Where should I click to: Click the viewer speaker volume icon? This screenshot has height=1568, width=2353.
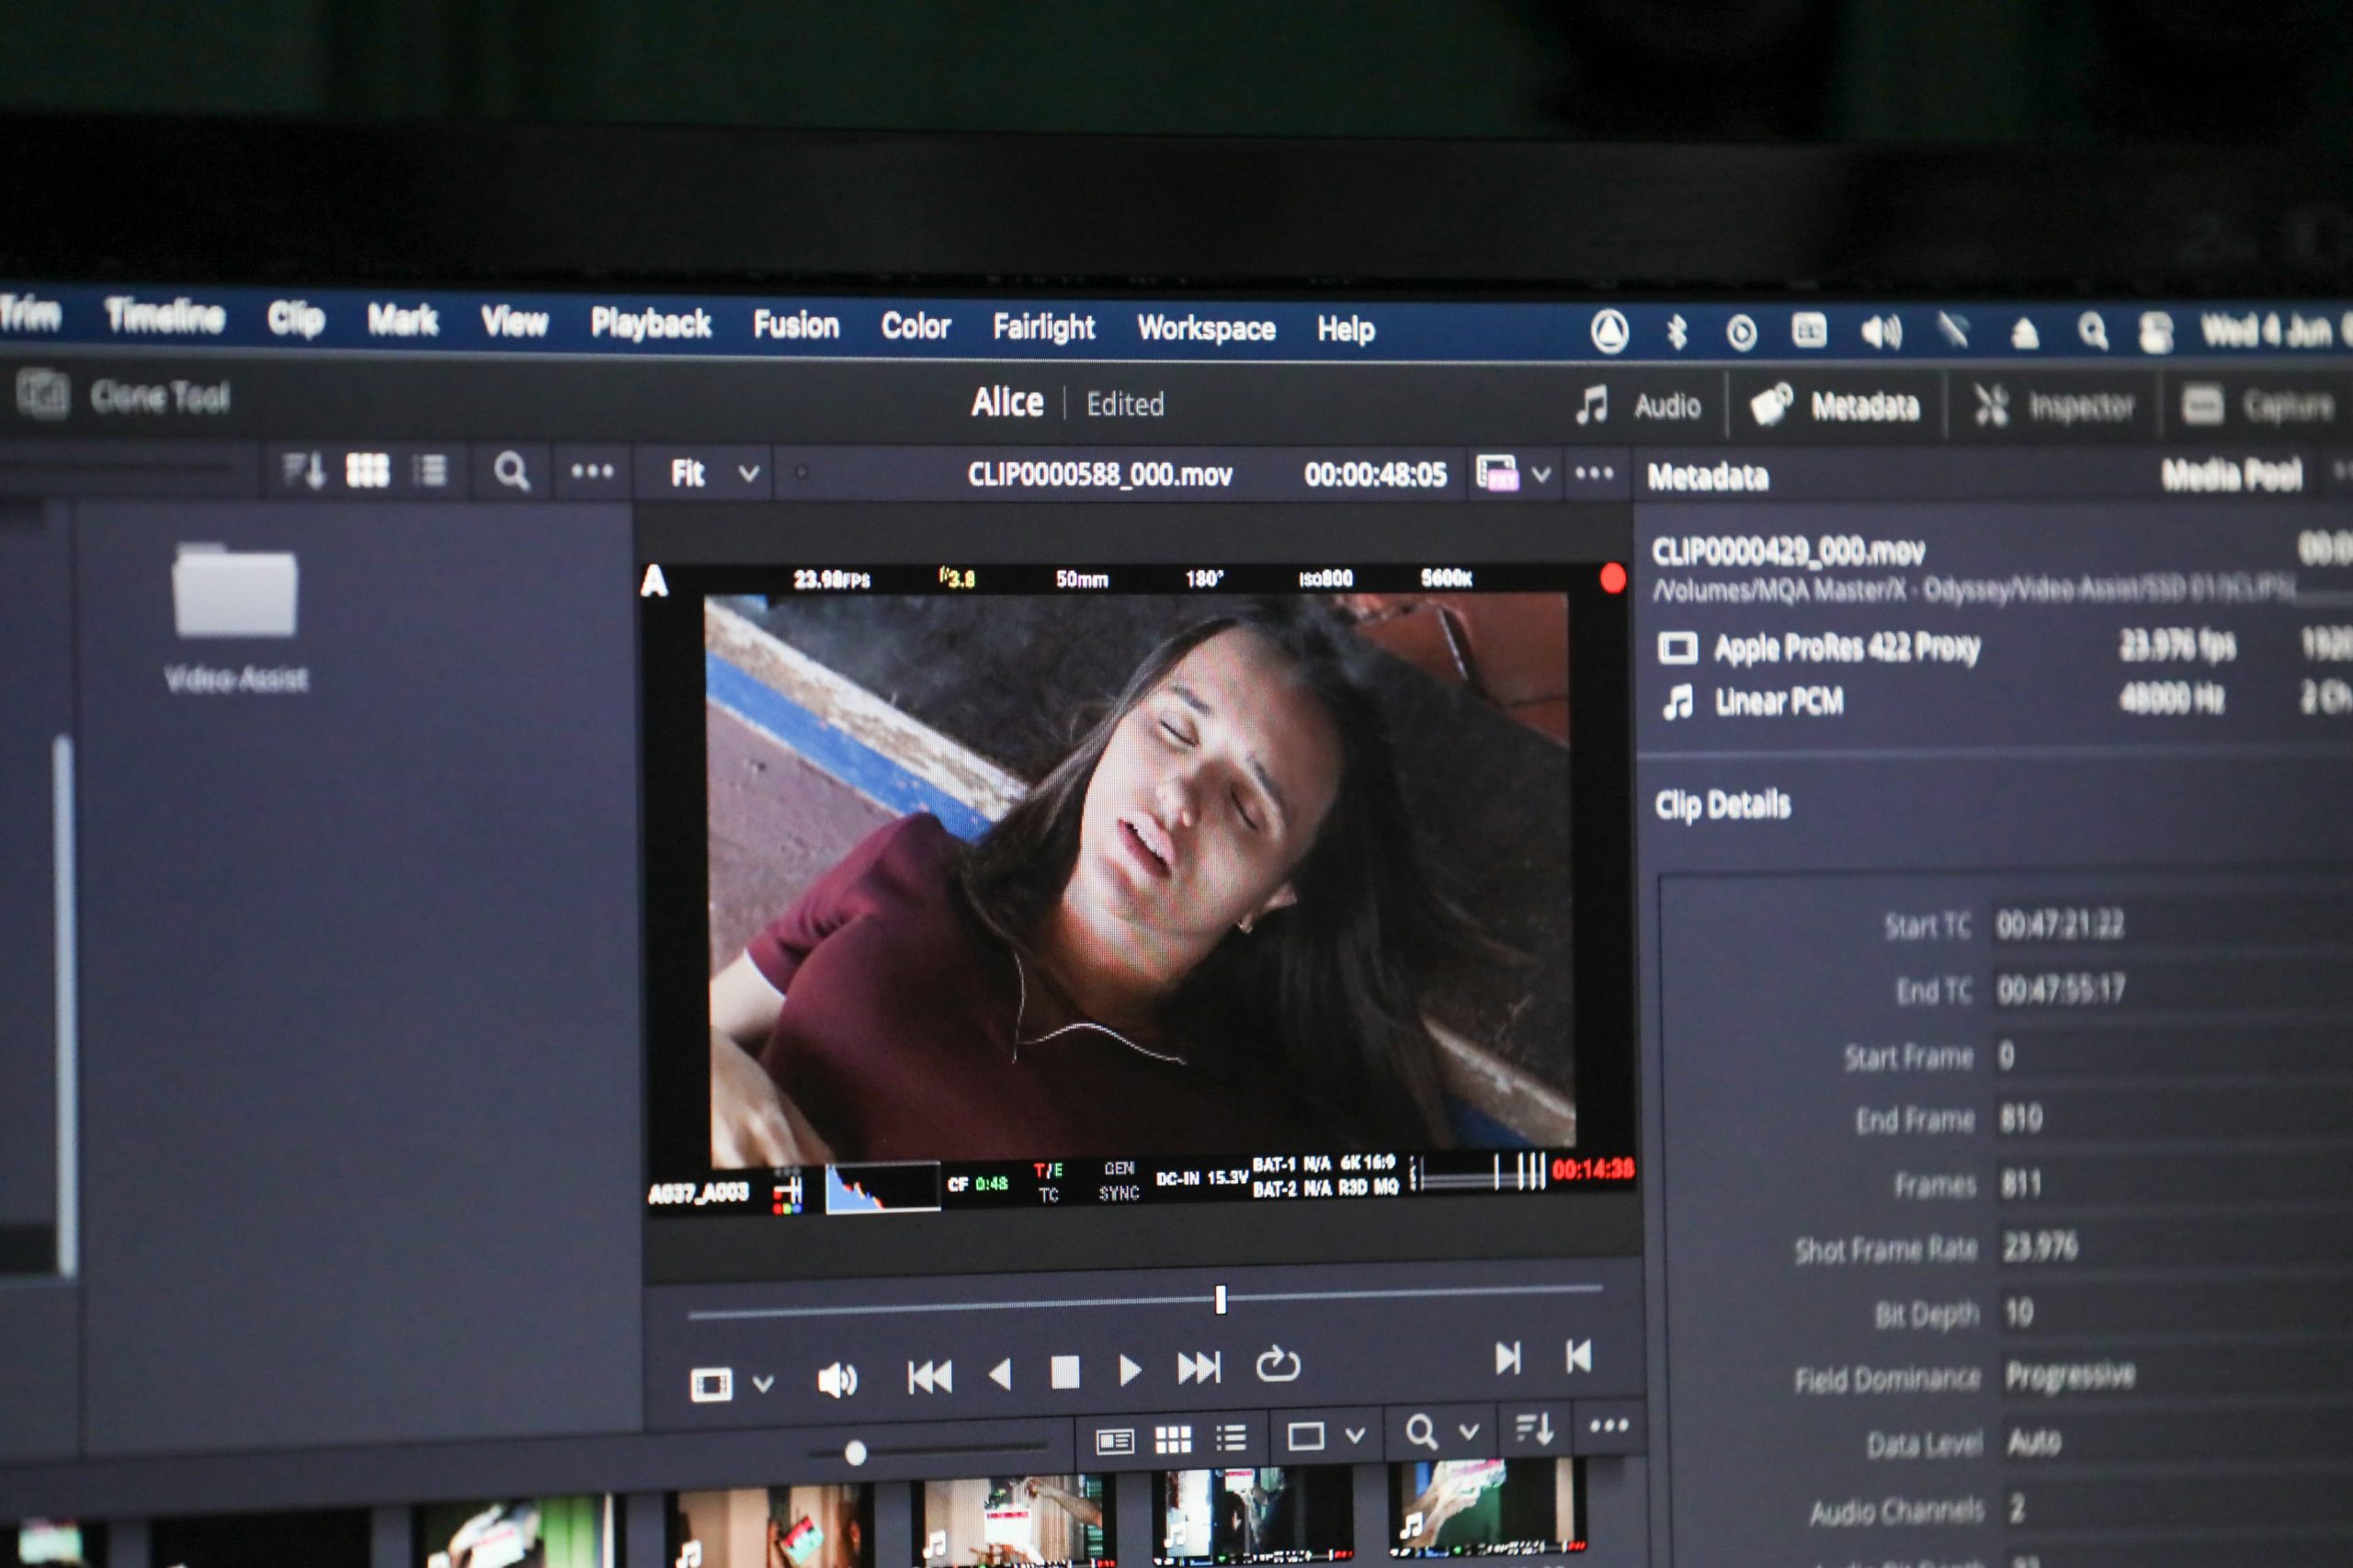[x=837, y=1381]
